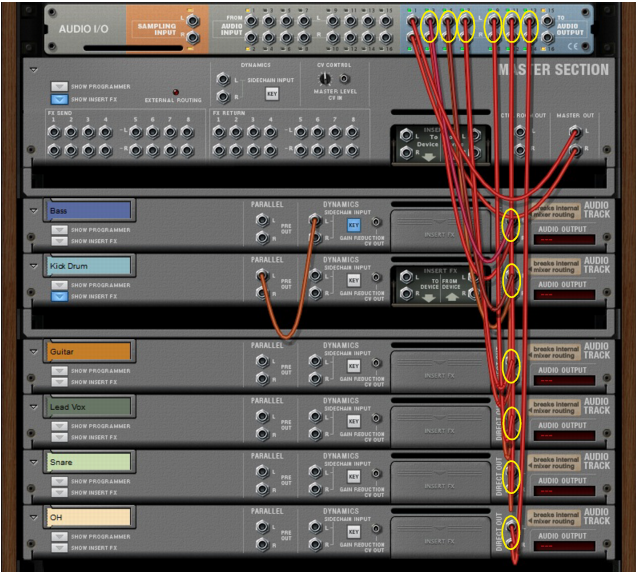Select the Guitar track name label
Image resolution: width=636 pixels, height=572 pixels.
click(90, 352)
